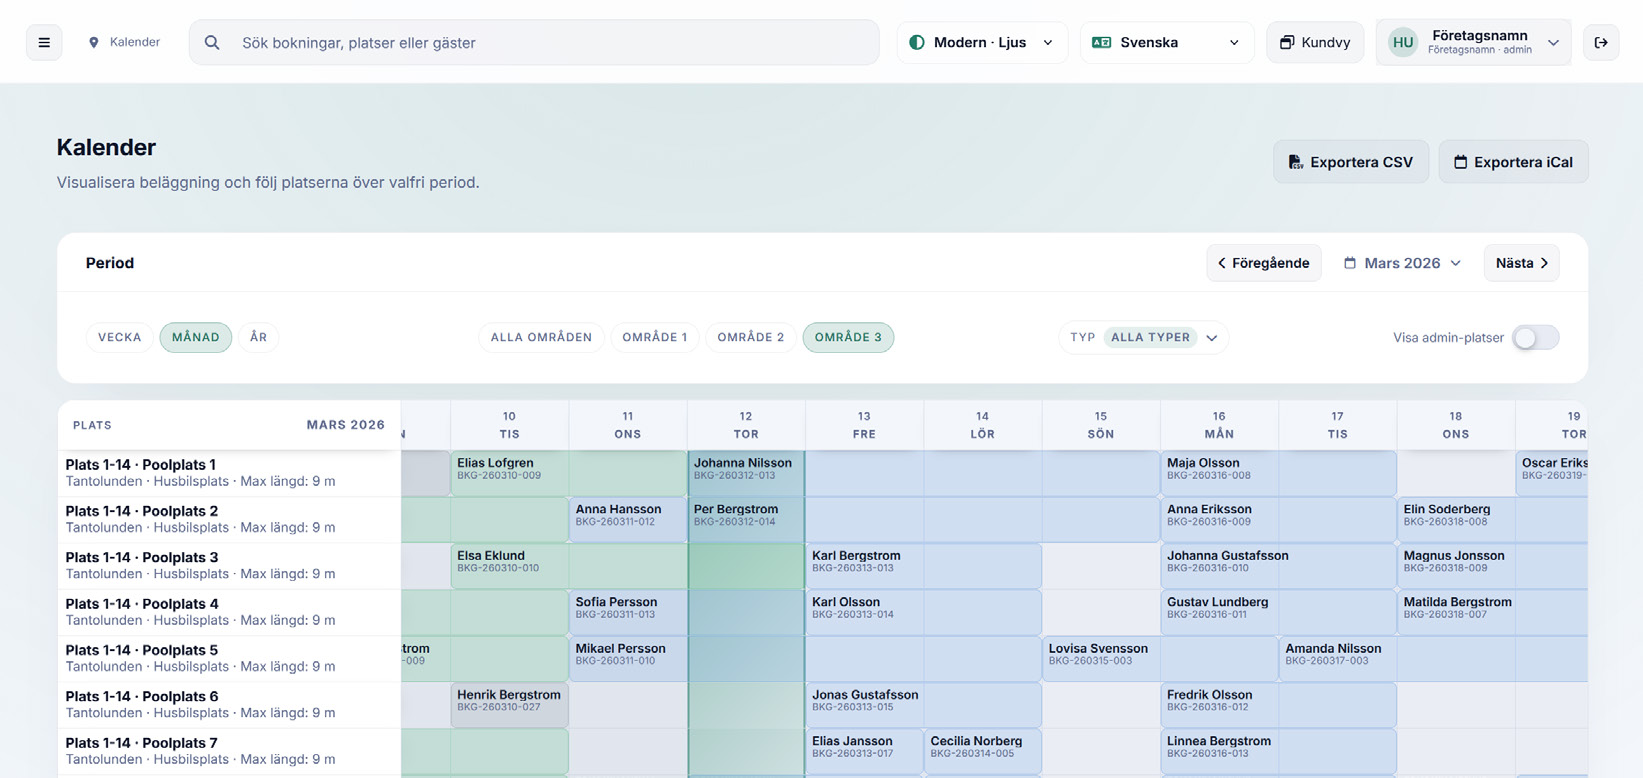Export calendar as iCal
This screenshot has width=1643, height=778.
click(x=1512, y=162)
